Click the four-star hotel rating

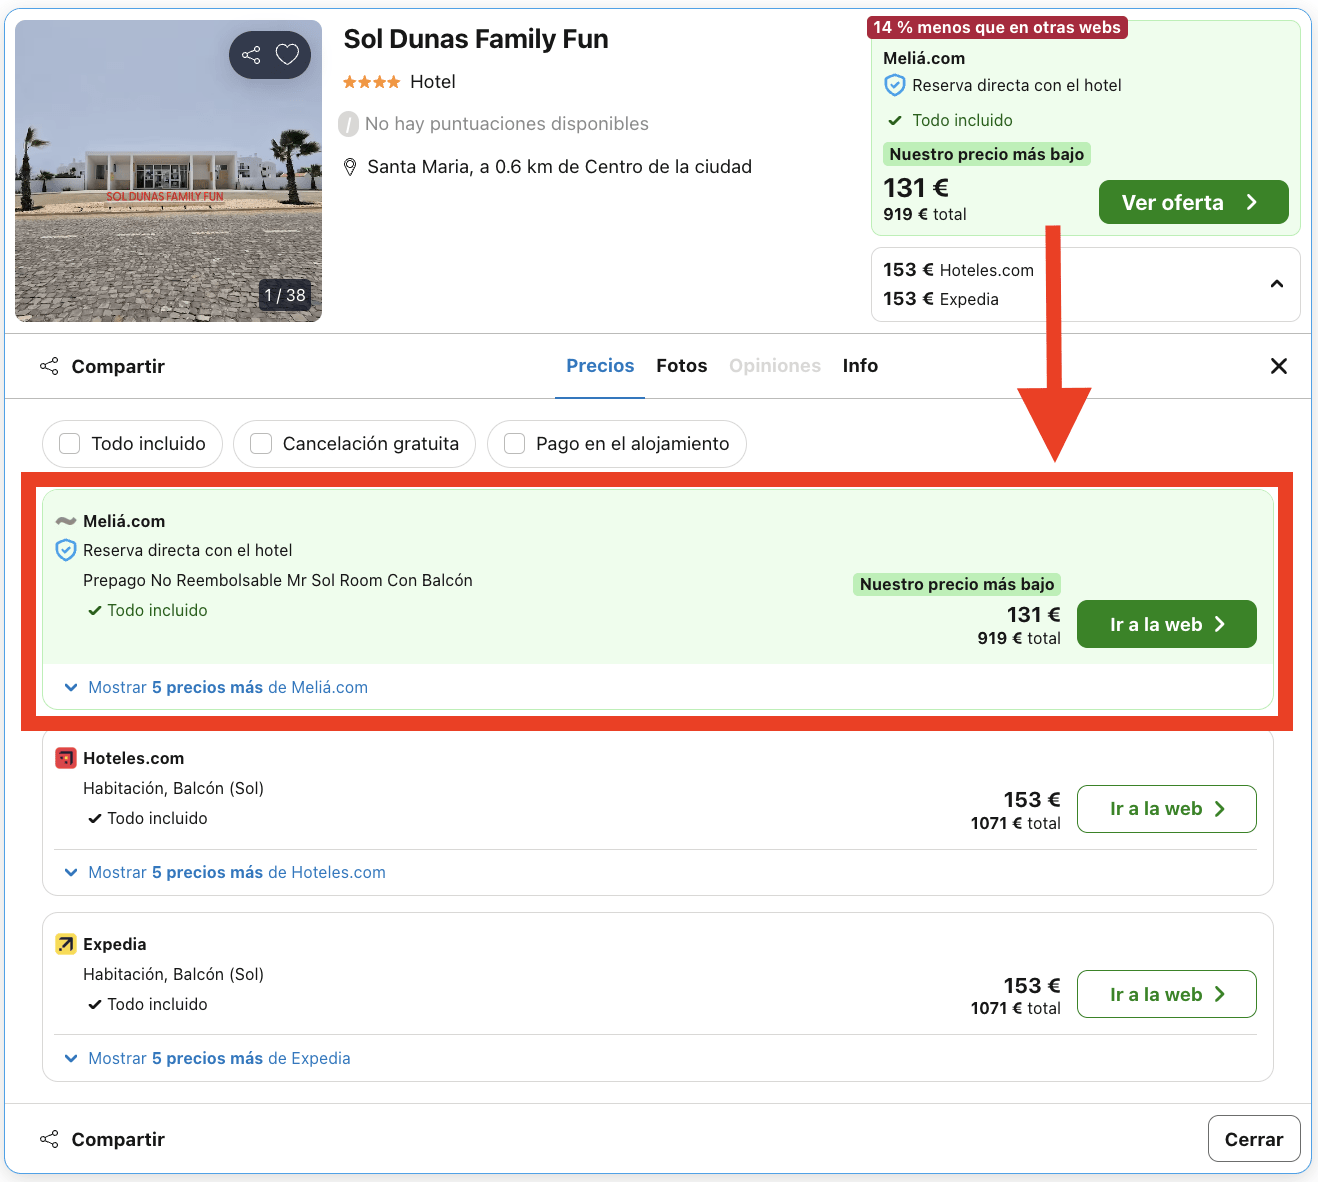click(x=372, y=82)
